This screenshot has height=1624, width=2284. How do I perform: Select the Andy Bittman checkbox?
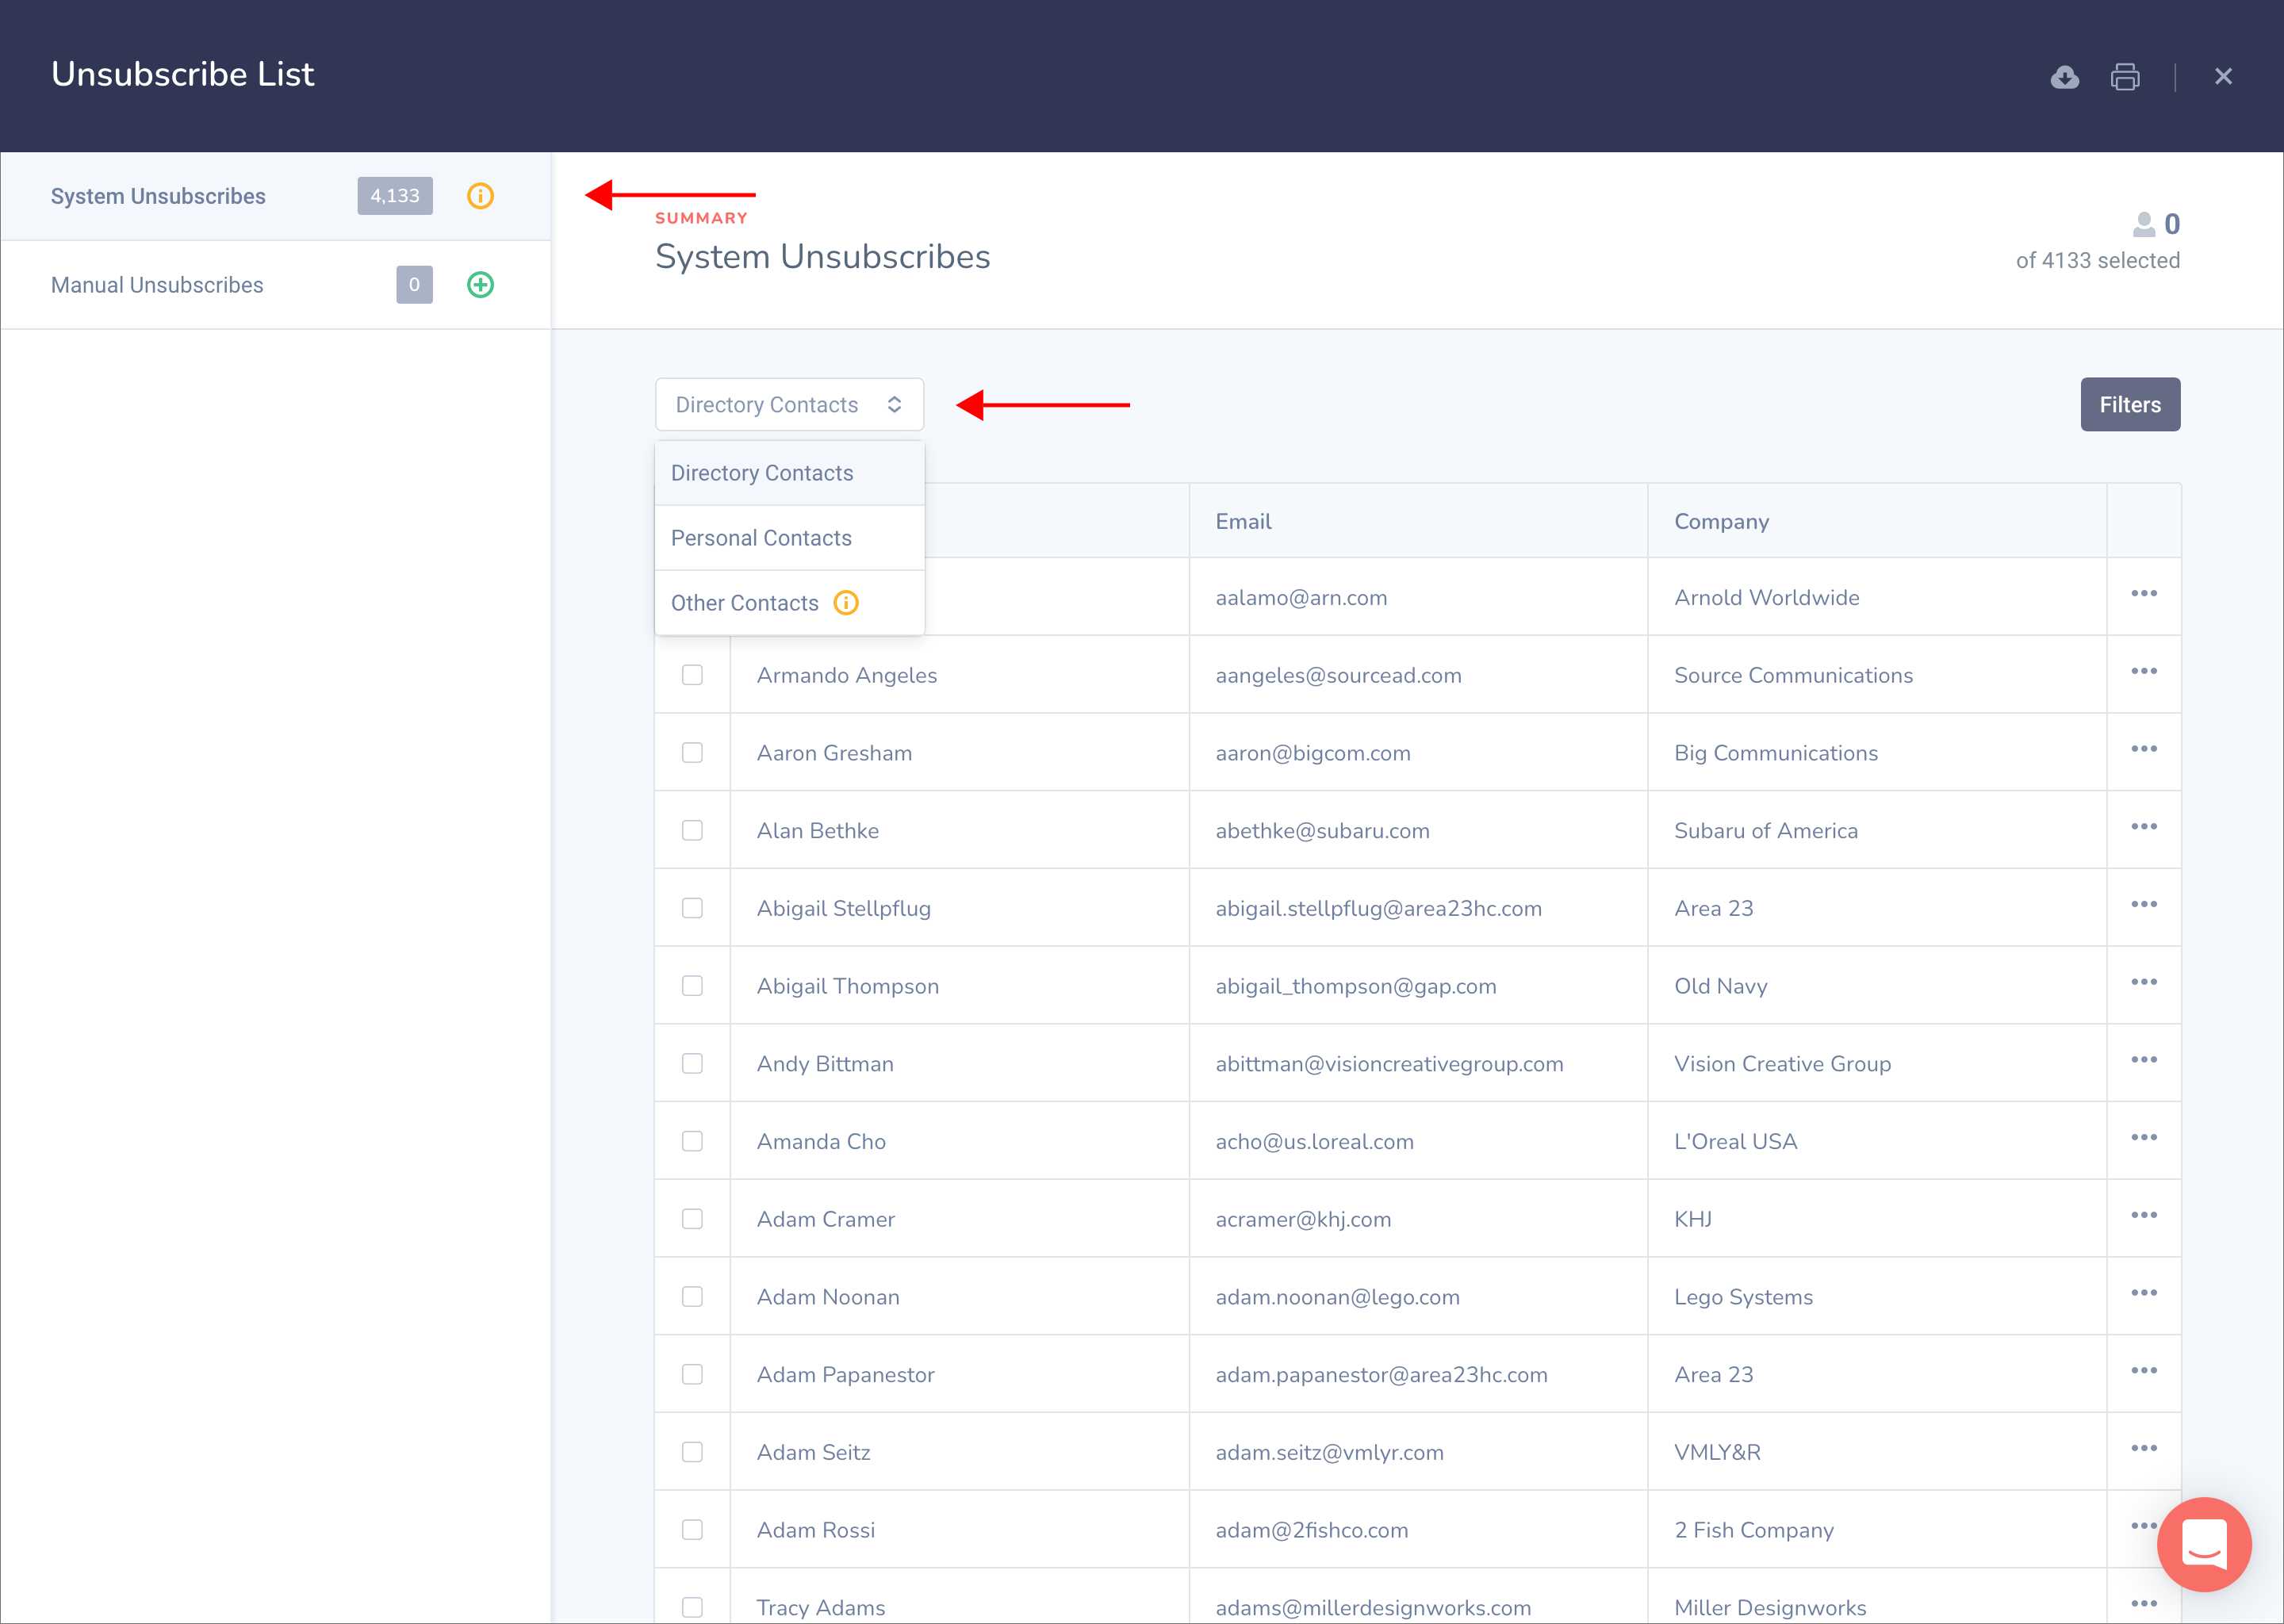(692, 1064)
